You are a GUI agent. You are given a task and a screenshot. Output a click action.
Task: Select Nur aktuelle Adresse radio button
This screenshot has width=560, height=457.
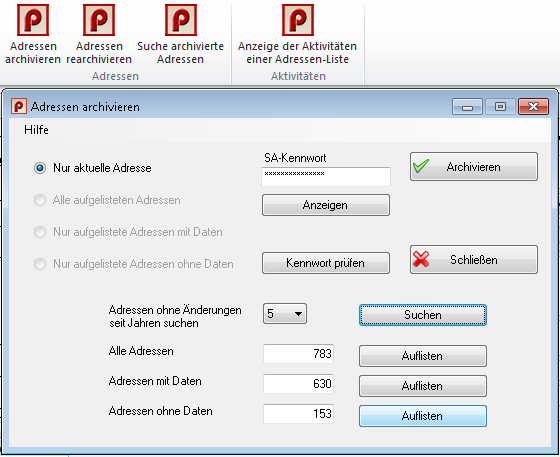(40, 168)
